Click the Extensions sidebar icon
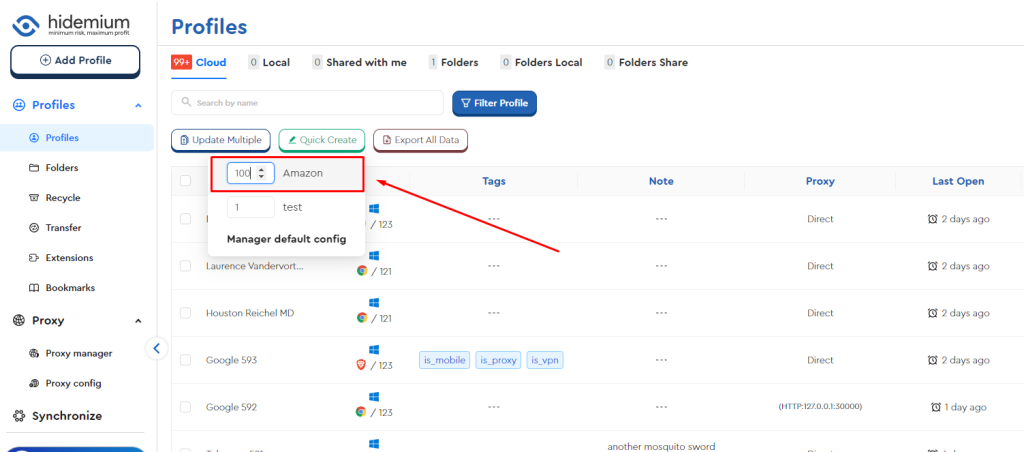Image resolution: width=1024 pixels, height=452 pixels. click(x=34, y=258)
